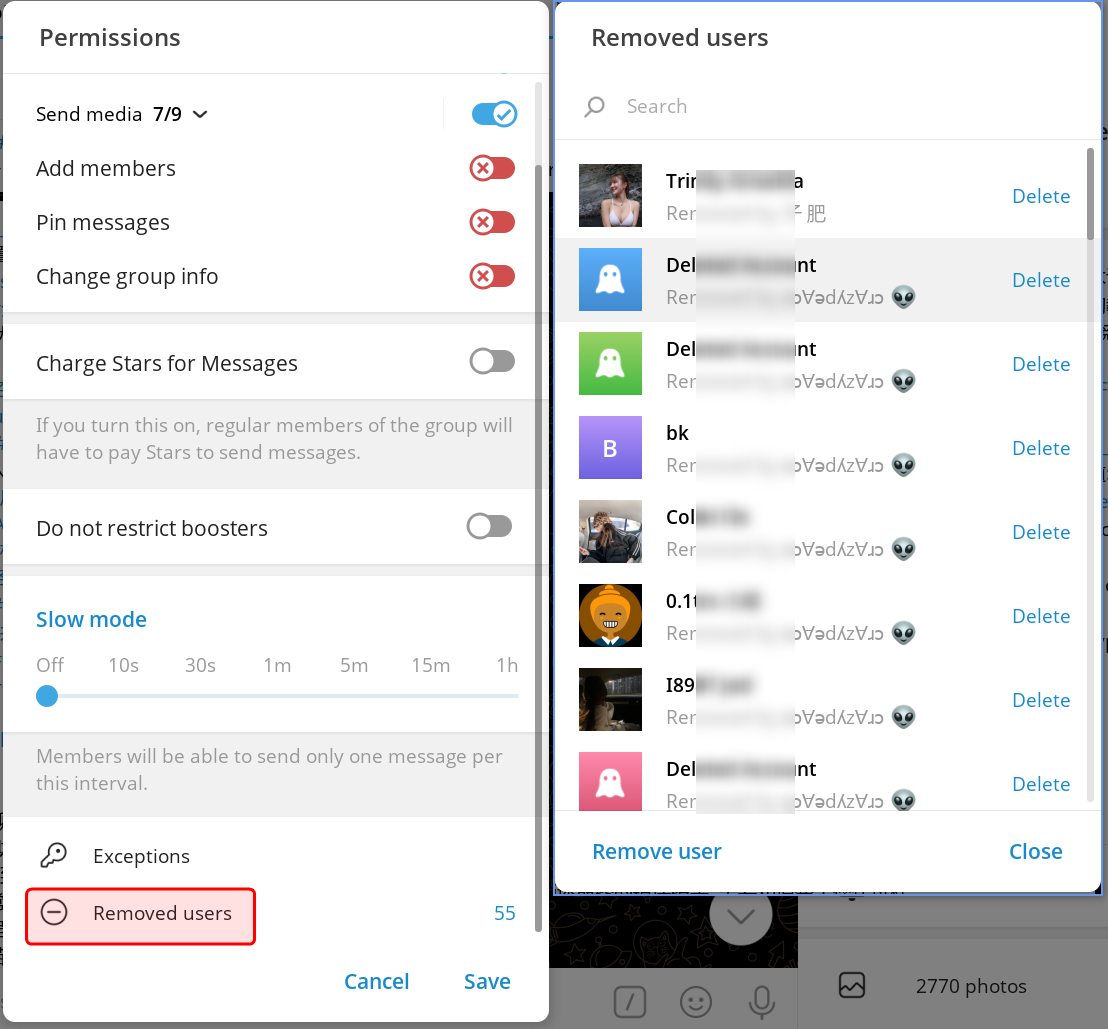The image size is (1108, 1029).
Task: Expand the Send media 7/9 chevron
Action: pos(200,115)
